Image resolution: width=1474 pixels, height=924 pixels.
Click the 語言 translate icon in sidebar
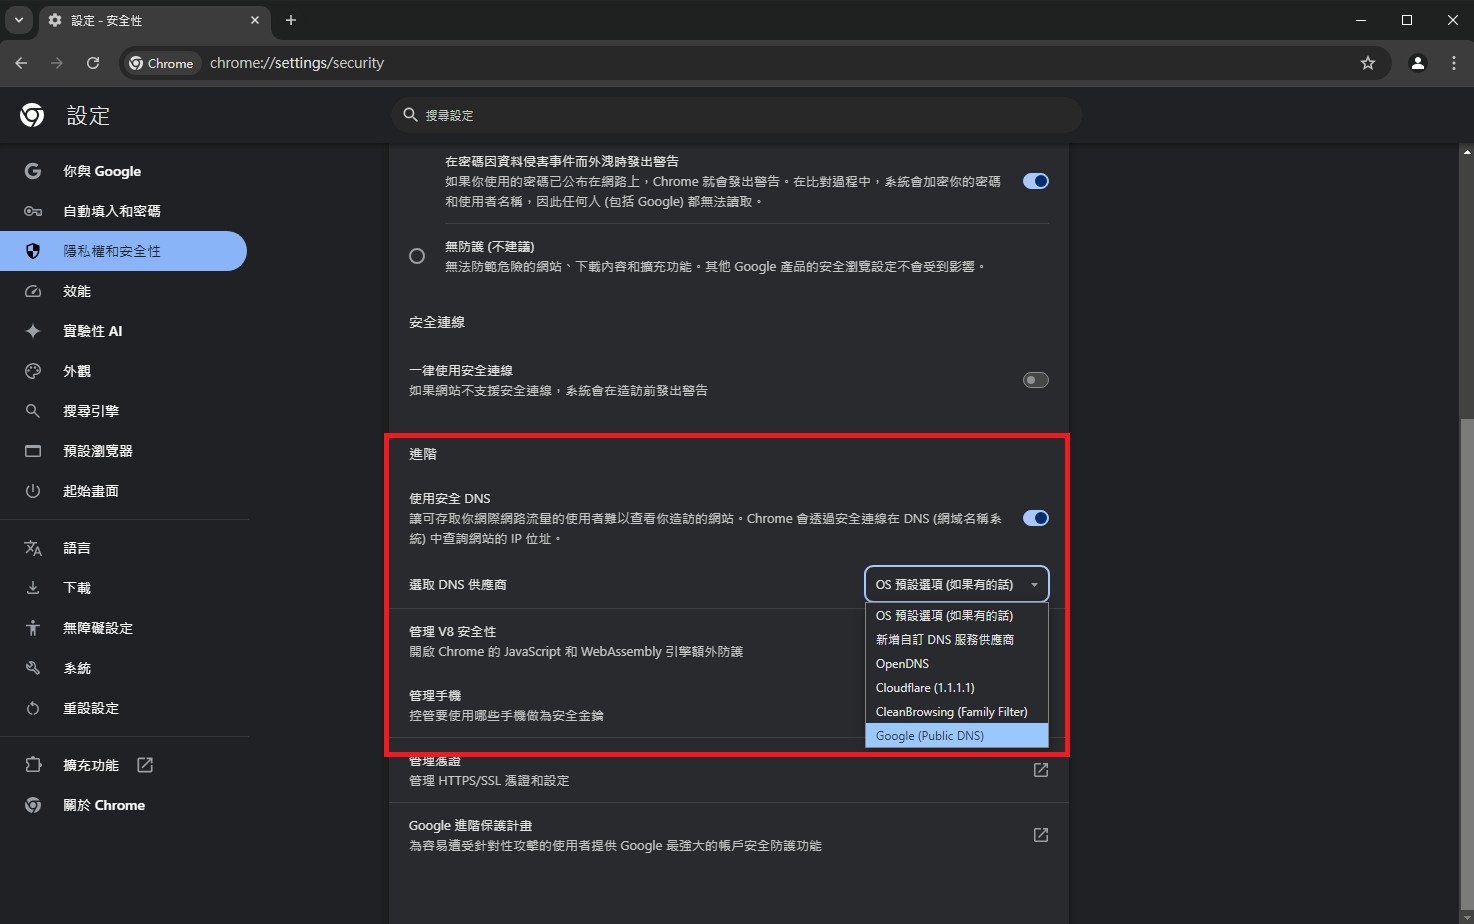point(33,548)
